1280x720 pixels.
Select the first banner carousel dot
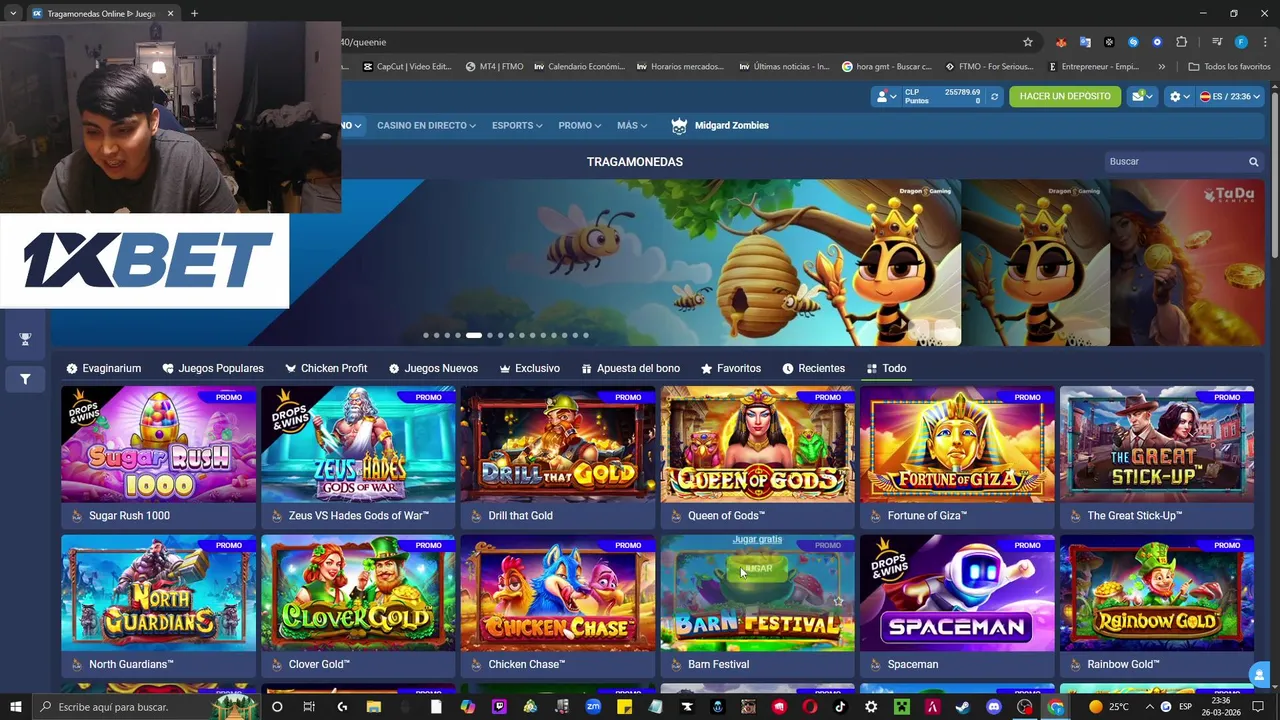point(426,336)
